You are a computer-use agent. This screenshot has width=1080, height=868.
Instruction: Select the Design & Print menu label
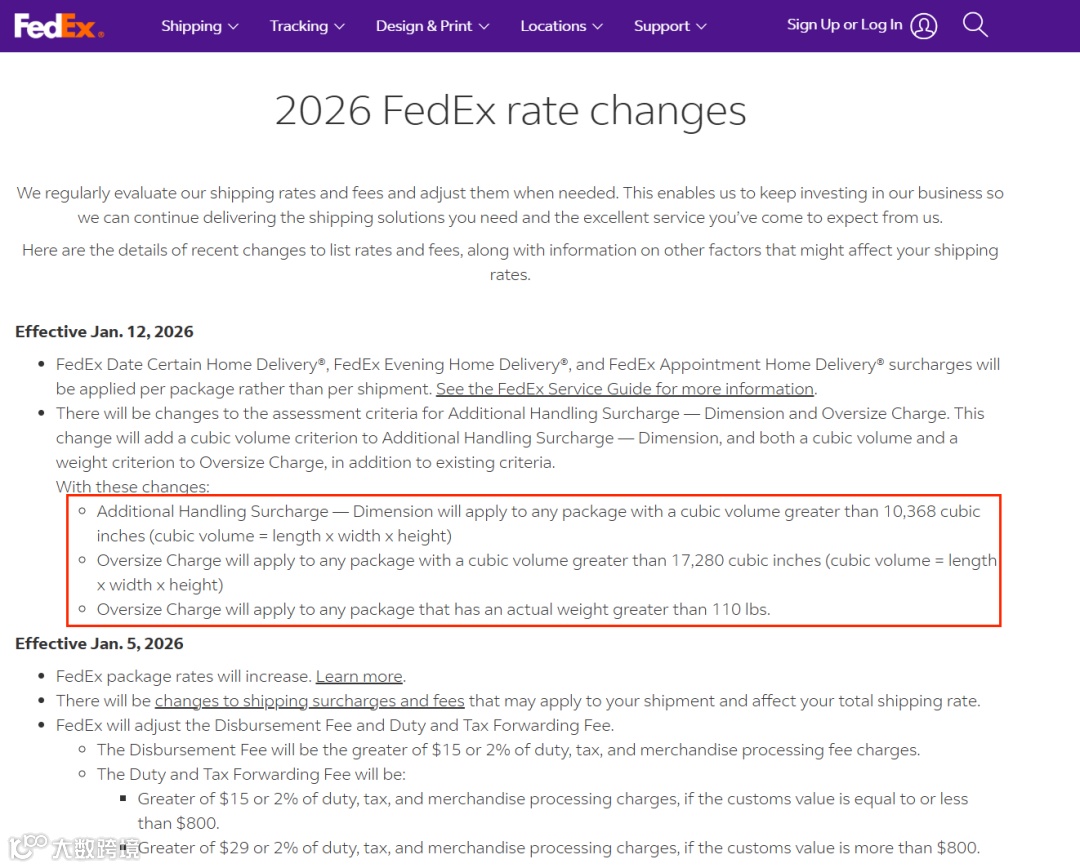point(424,26)
